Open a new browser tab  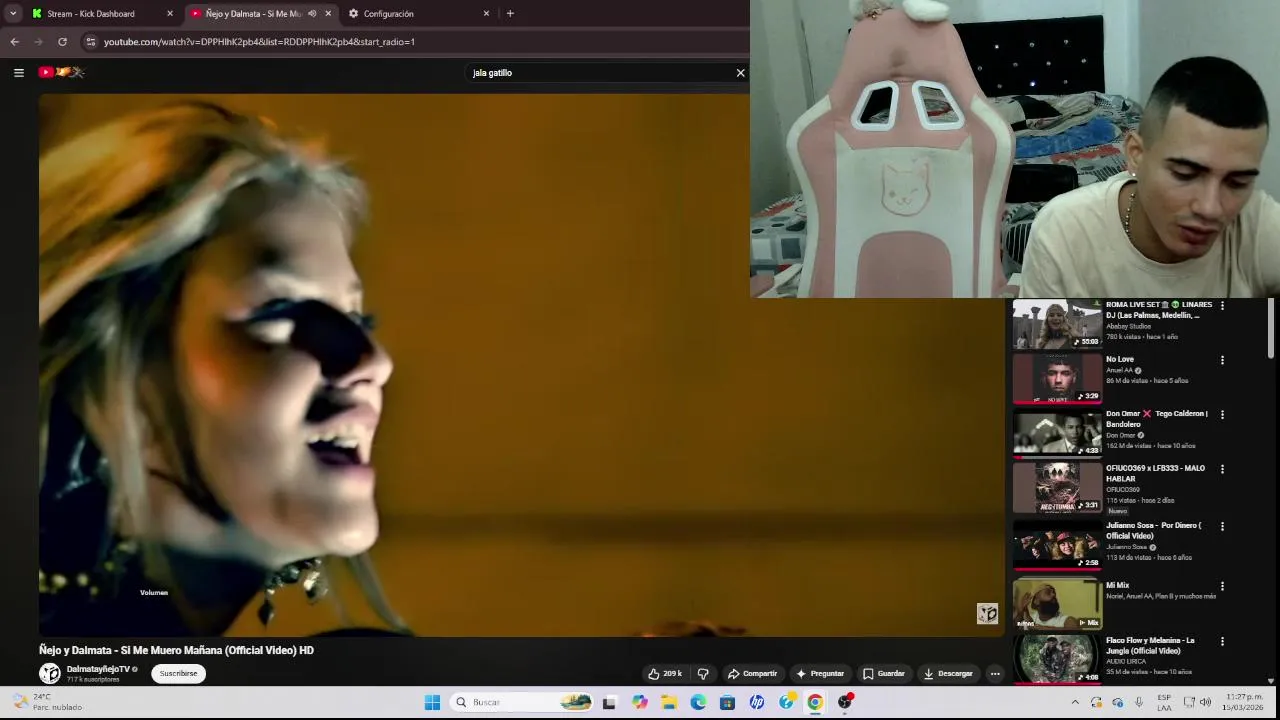coord(510,14)
